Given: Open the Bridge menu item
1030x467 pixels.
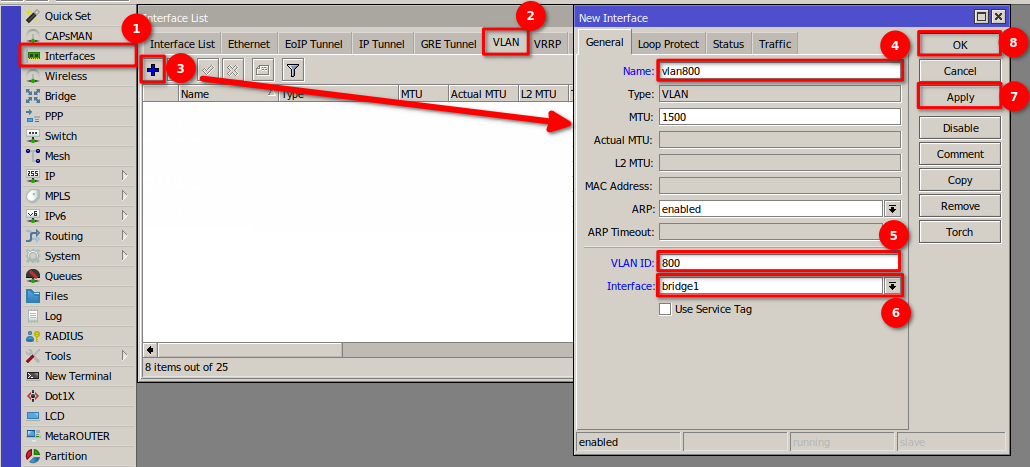Looking at the screenshot, I should (x=59, y=96).
